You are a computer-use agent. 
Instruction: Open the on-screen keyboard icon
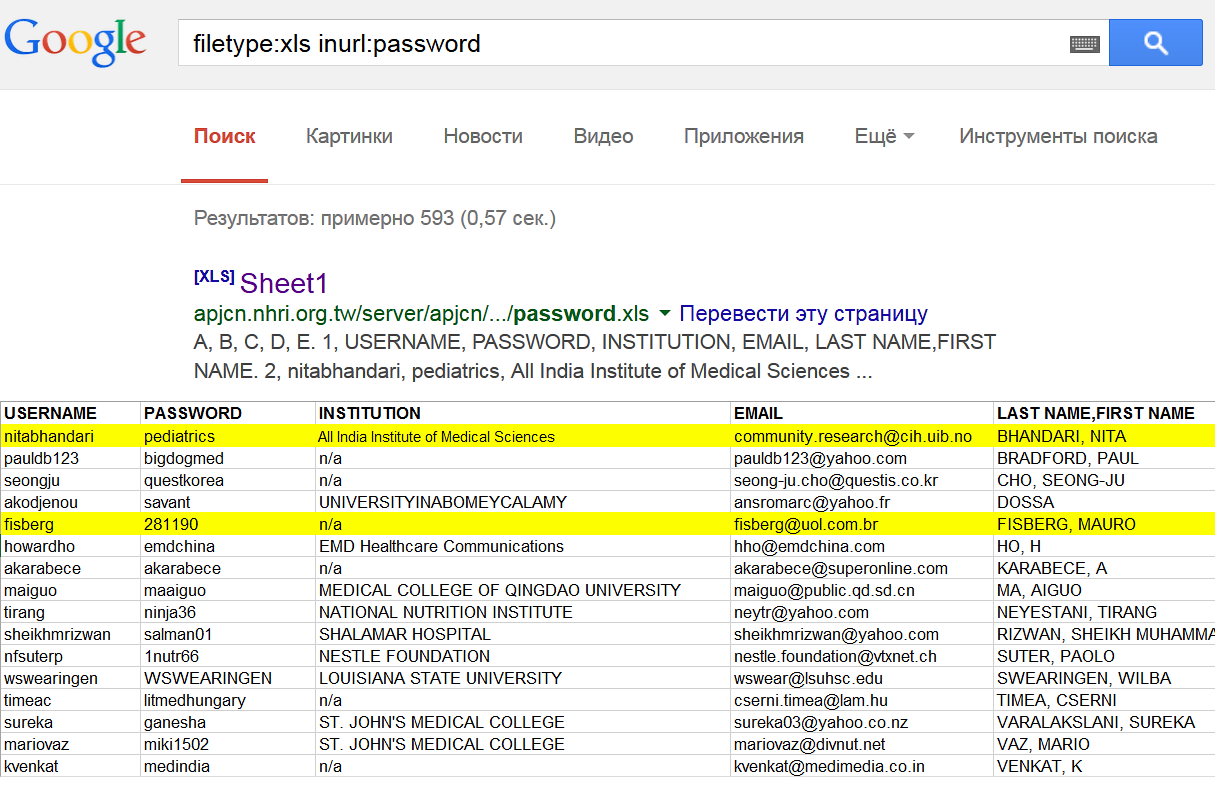1084,44
